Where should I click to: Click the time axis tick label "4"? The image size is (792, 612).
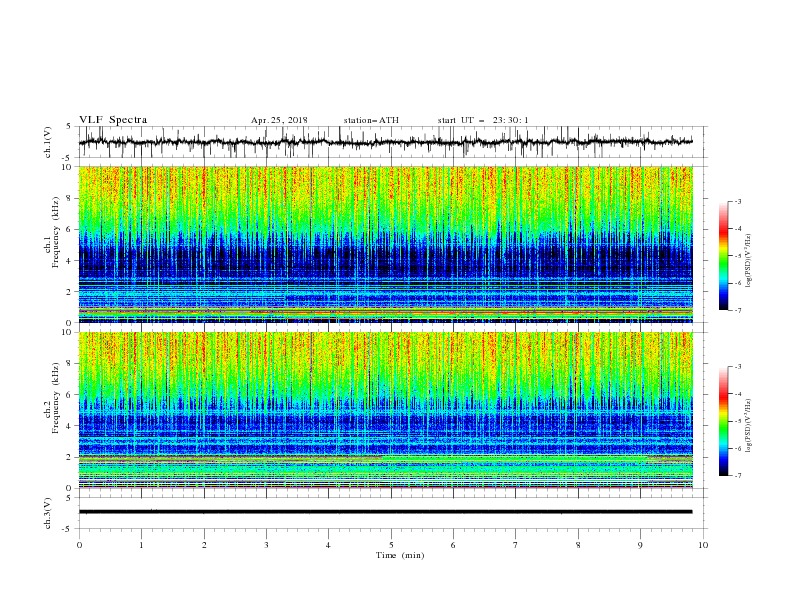coord(328,545)
